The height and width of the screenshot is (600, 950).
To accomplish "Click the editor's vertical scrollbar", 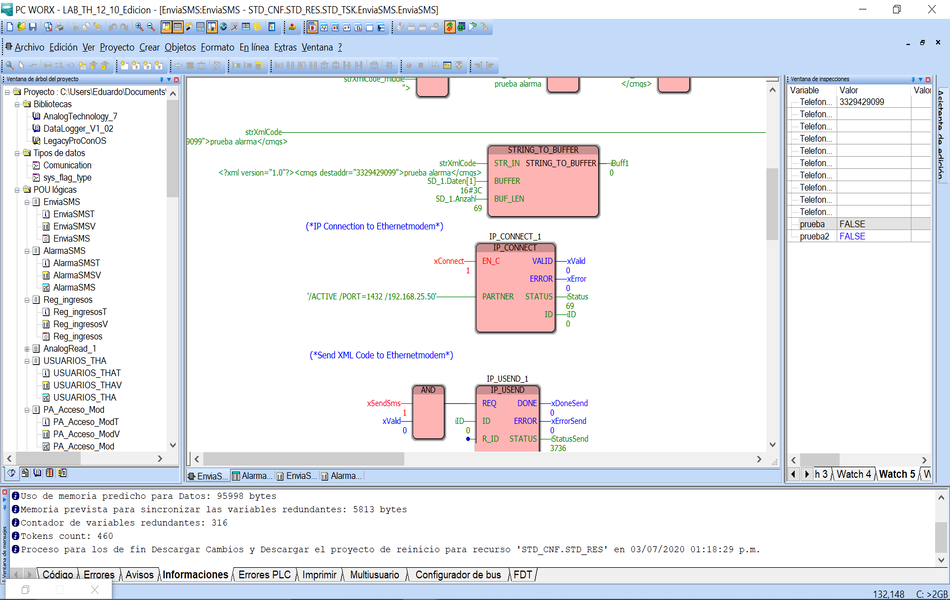I will tap(772, 300).
